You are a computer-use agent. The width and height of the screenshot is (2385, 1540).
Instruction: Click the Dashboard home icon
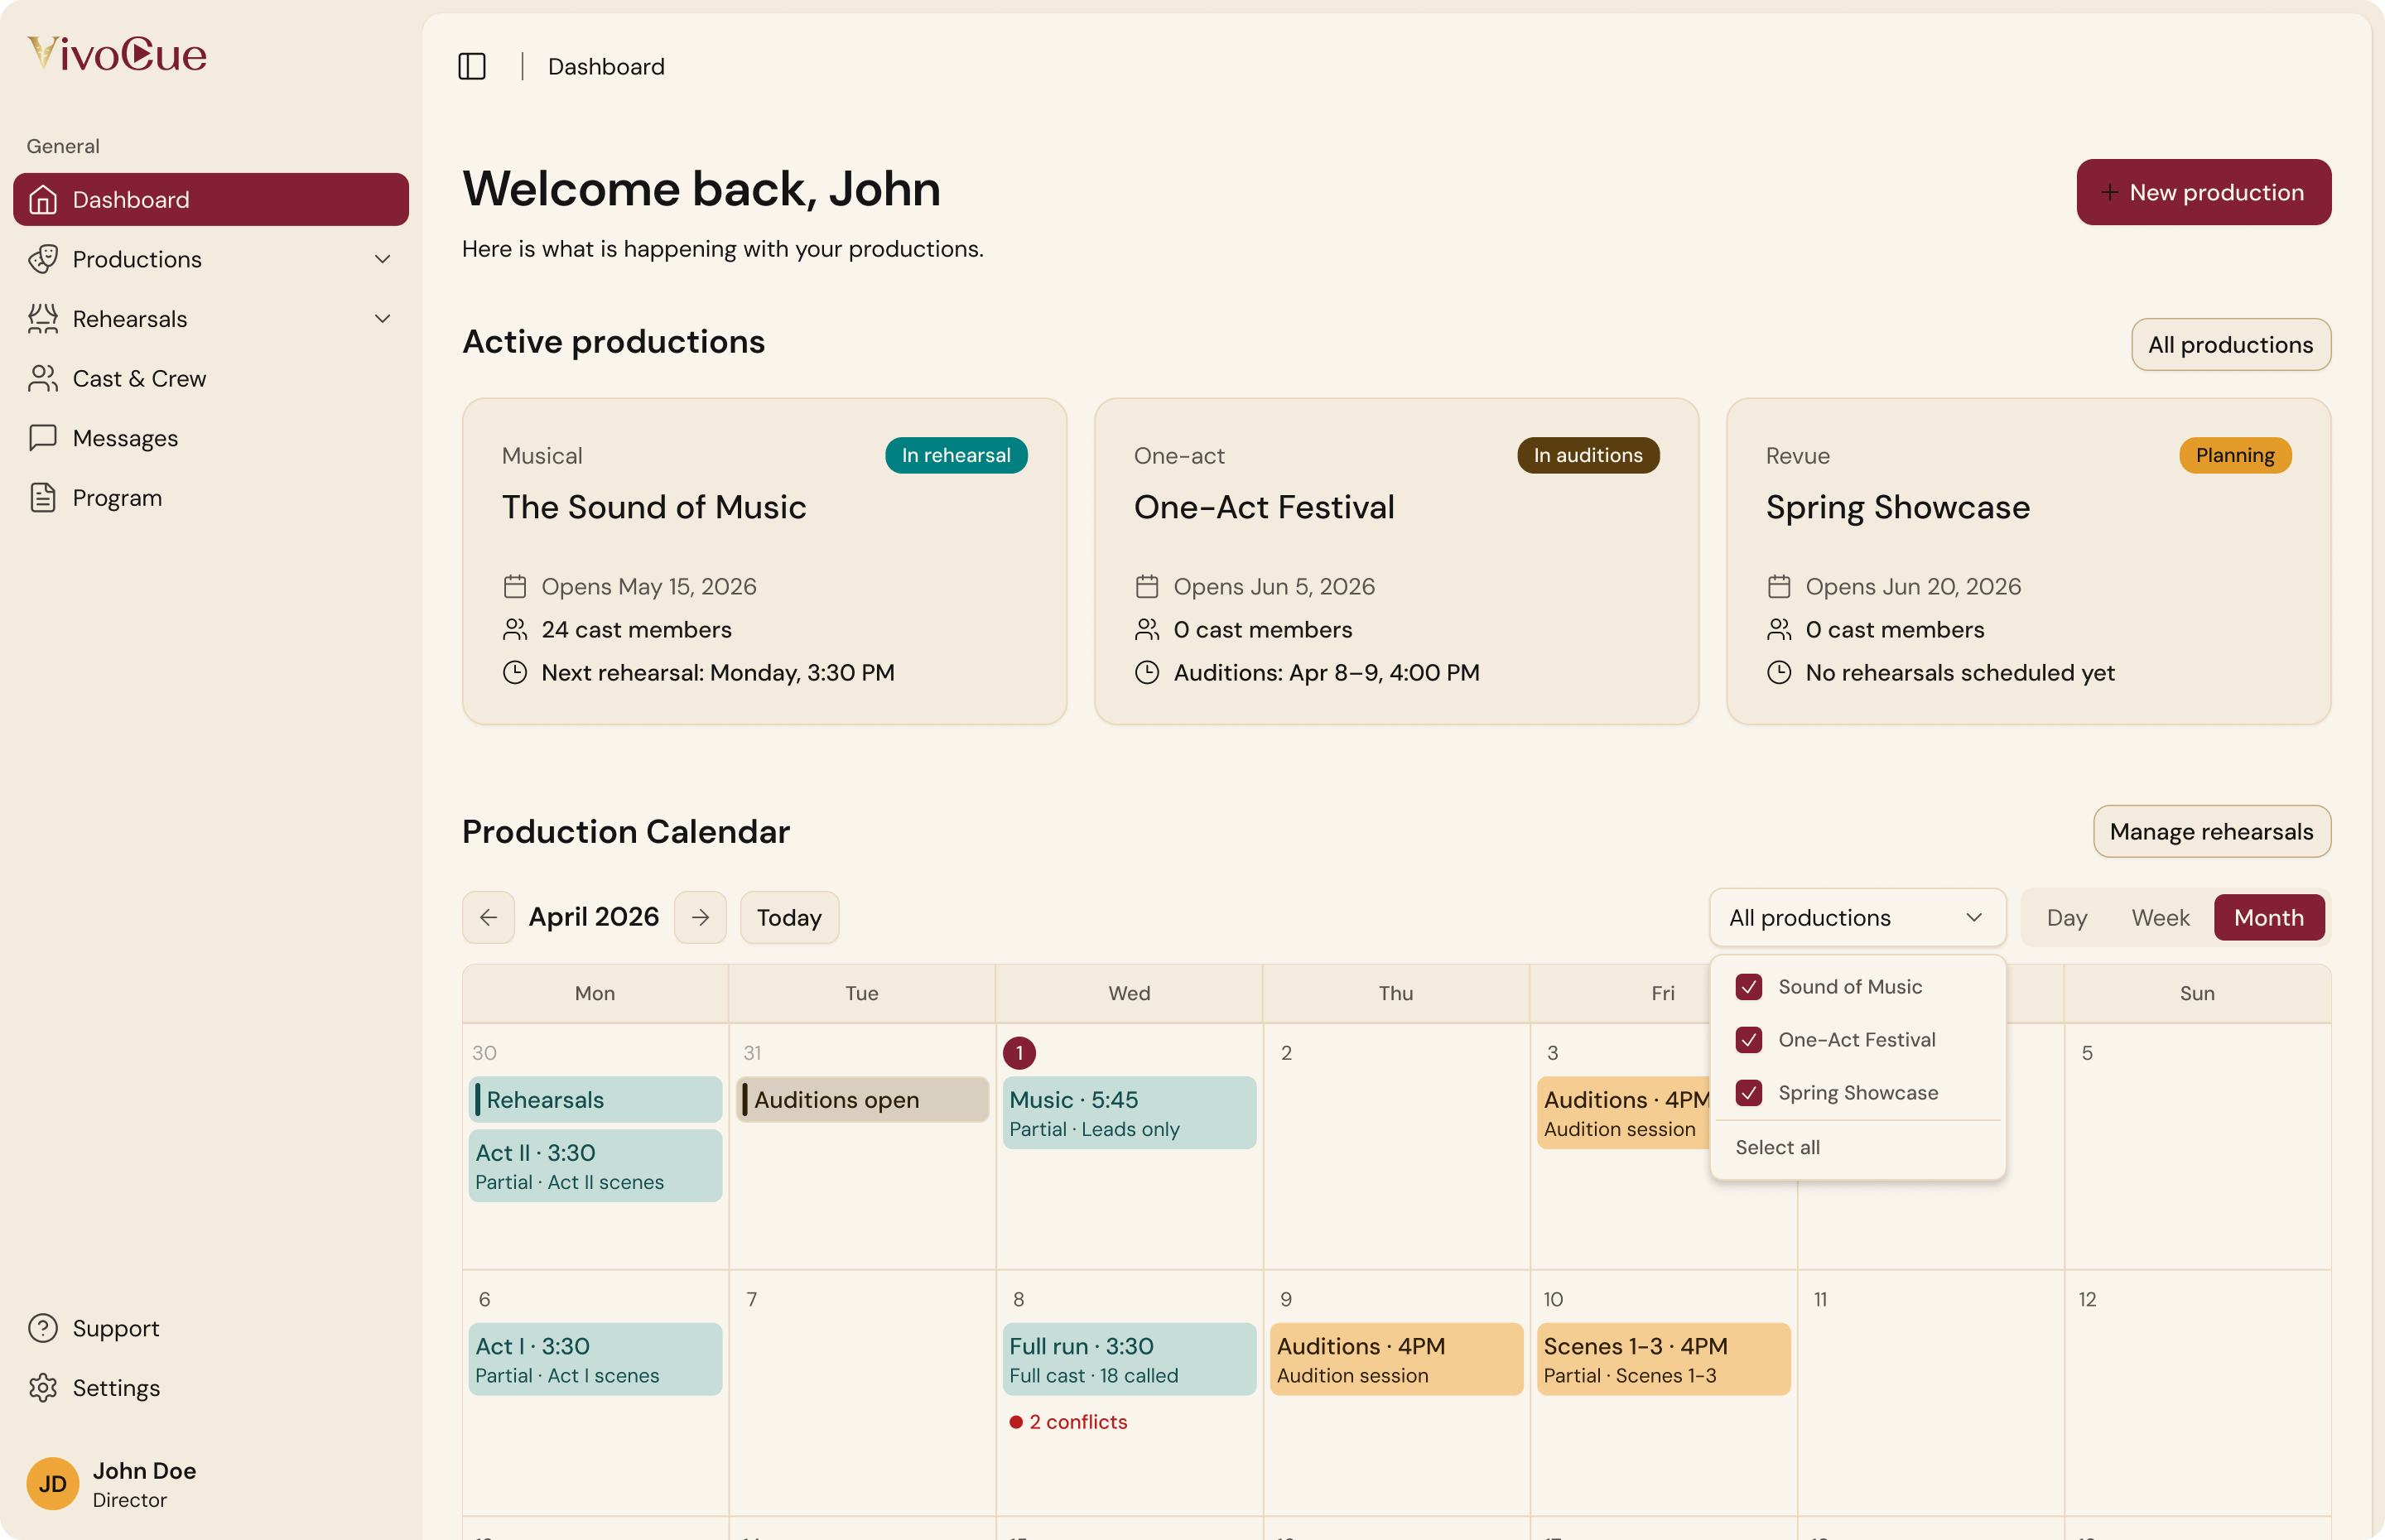click(x=43, y=200)
